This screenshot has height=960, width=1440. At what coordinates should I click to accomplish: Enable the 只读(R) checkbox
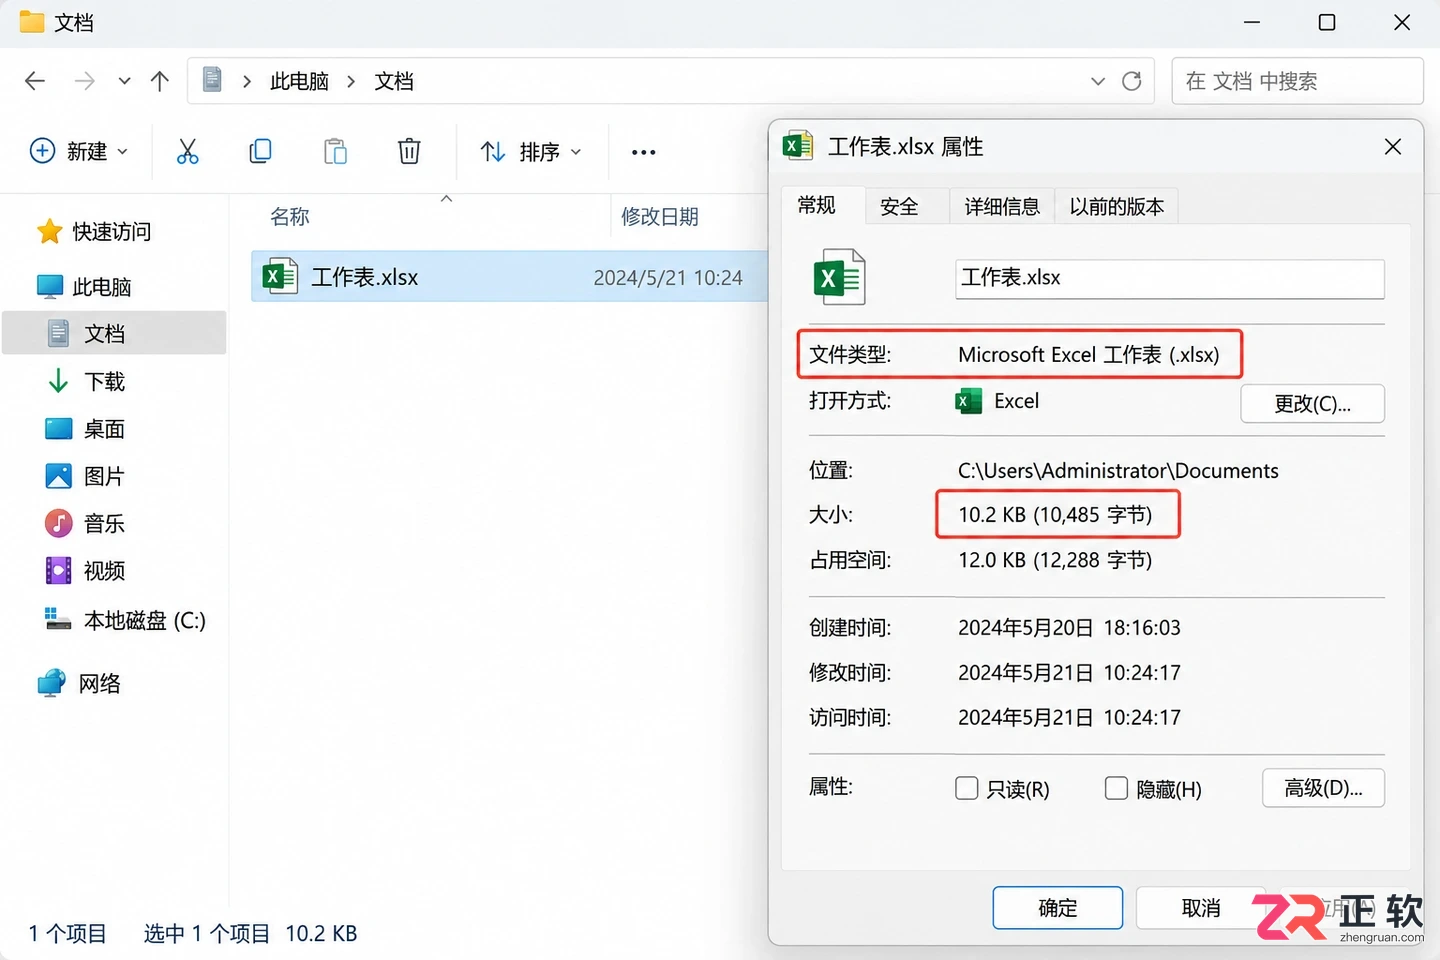[x=967, y=788]
